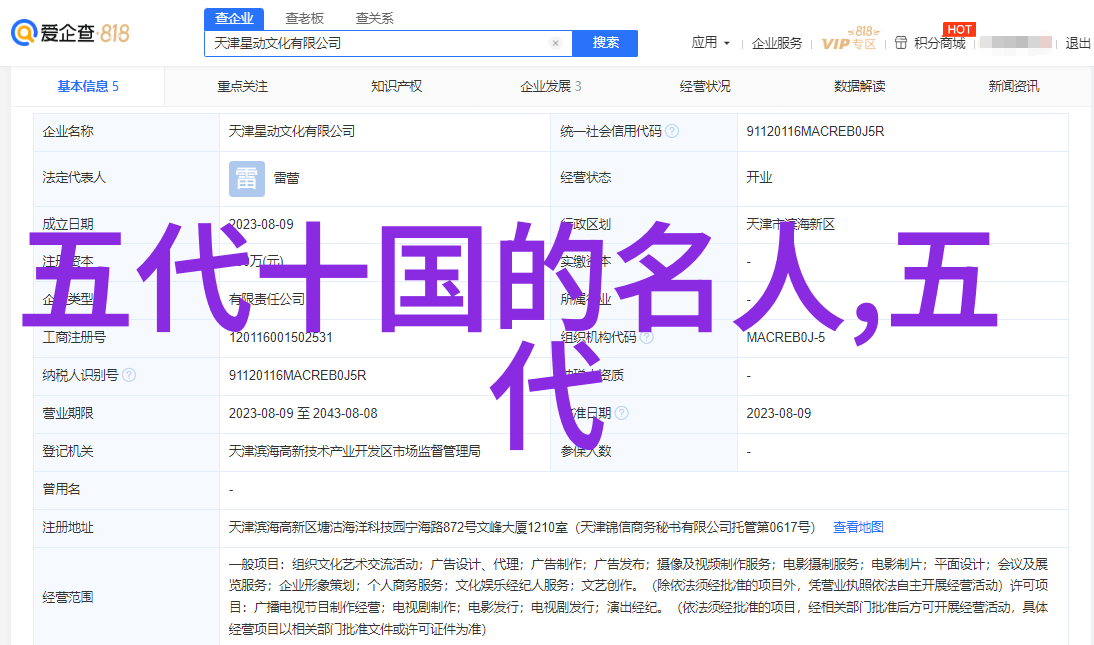The height and width of the screenshot is (645, 1094).
Task: Click the 企业名称 row label
Action: pos(68,131)
